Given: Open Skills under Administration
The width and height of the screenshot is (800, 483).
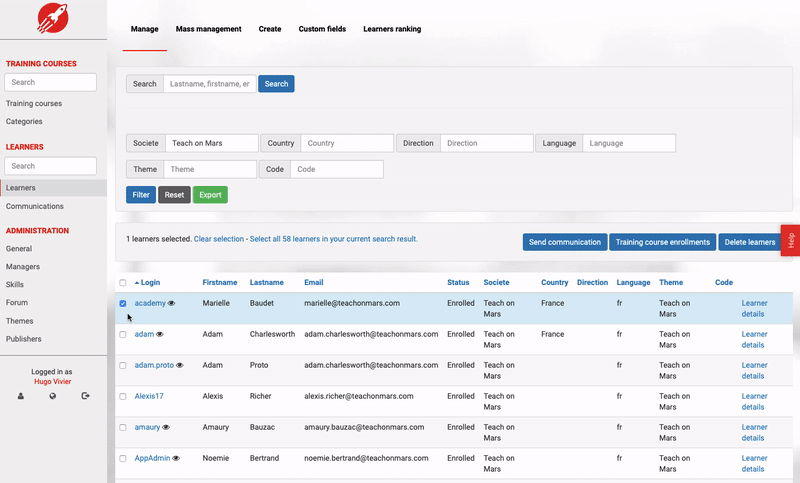Looking at the screenshot, I should point(15,285).
